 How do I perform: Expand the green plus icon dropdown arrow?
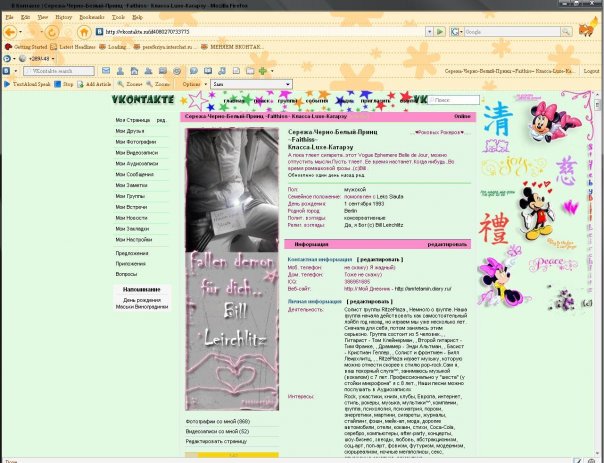(272, 71)
